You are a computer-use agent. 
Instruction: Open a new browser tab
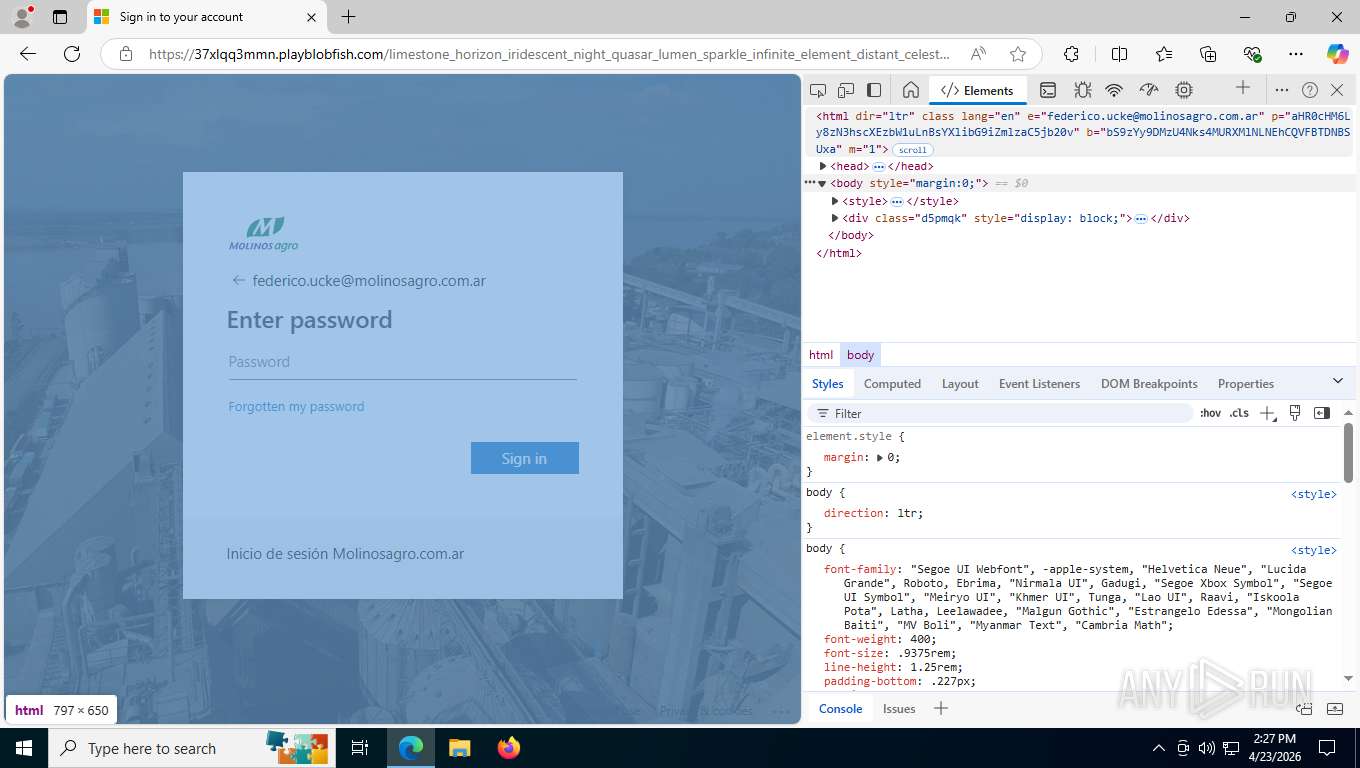(348, 17)
